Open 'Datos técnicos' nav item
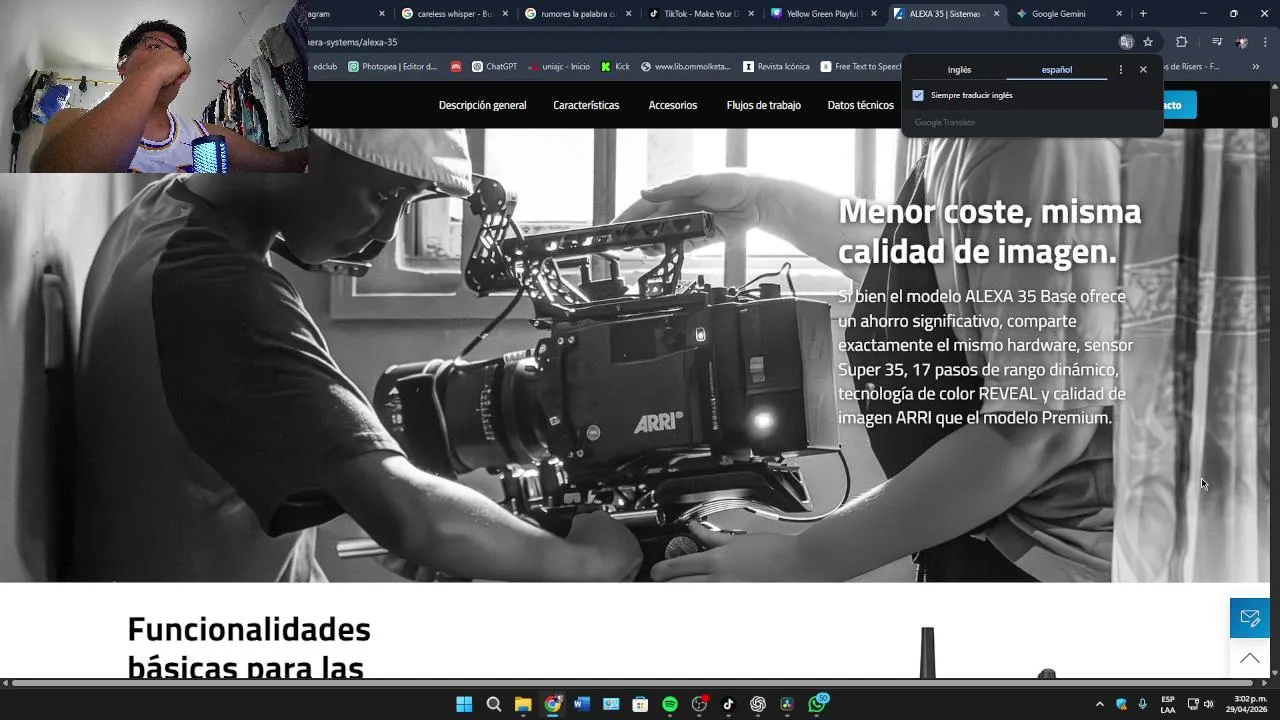Screen dimensions: 1280x720 click(861, 105)
